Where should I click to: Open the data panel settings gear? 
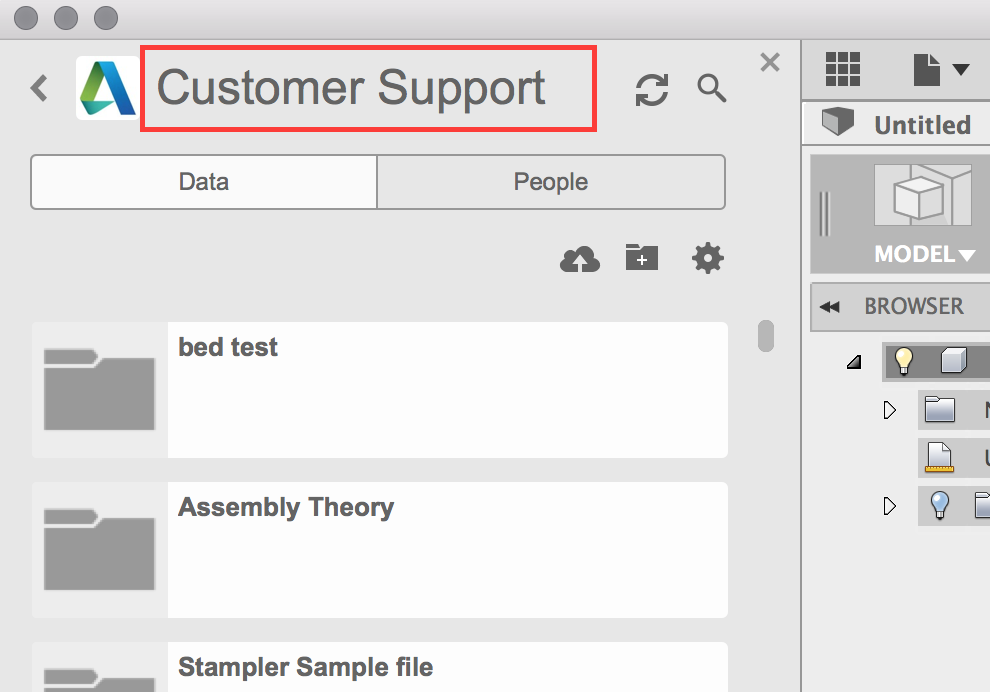[707, 257]
